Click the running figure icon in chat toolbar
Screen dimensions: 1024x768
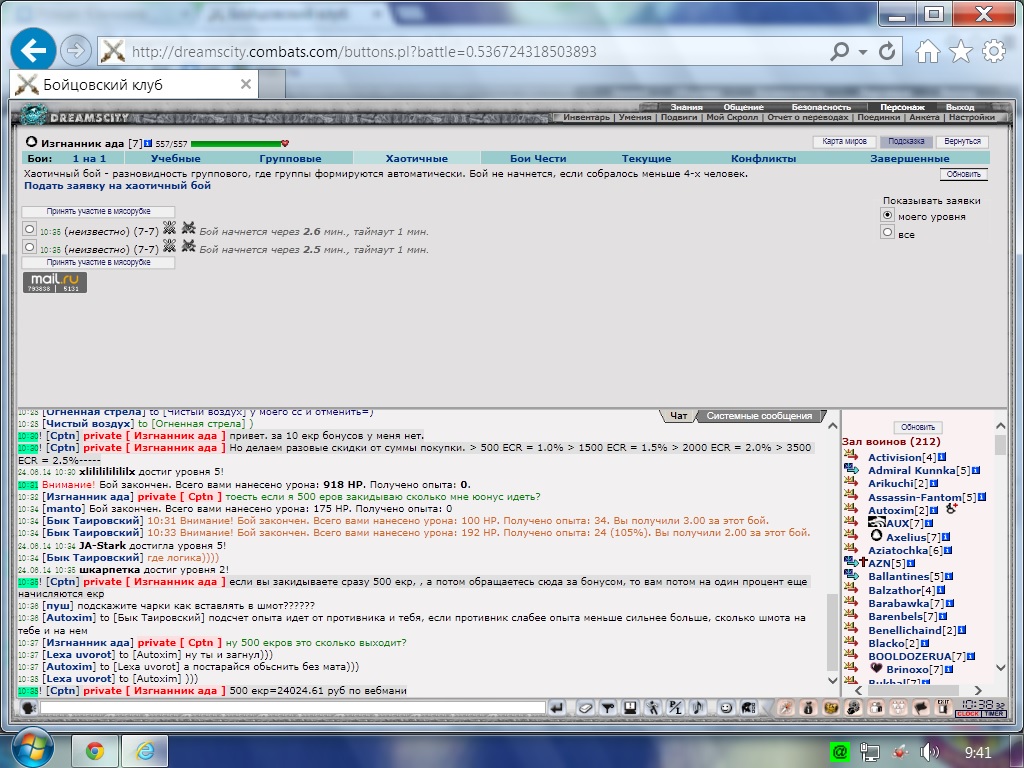point(653,708)
